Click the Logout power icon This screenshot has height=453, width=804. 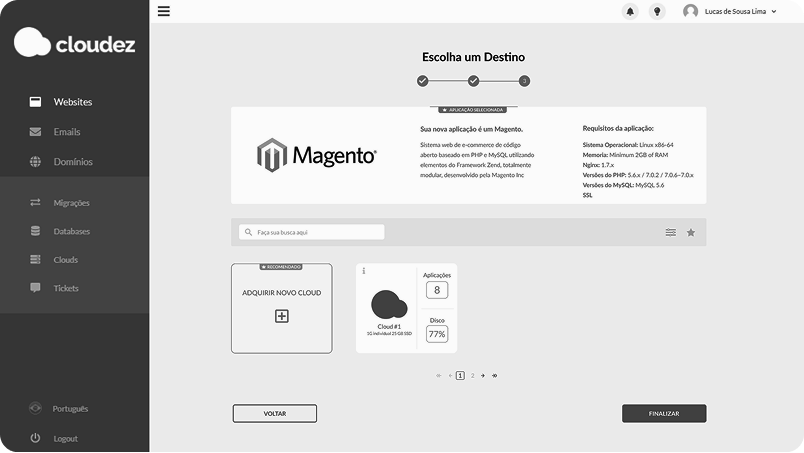click(x=35, y=438)
